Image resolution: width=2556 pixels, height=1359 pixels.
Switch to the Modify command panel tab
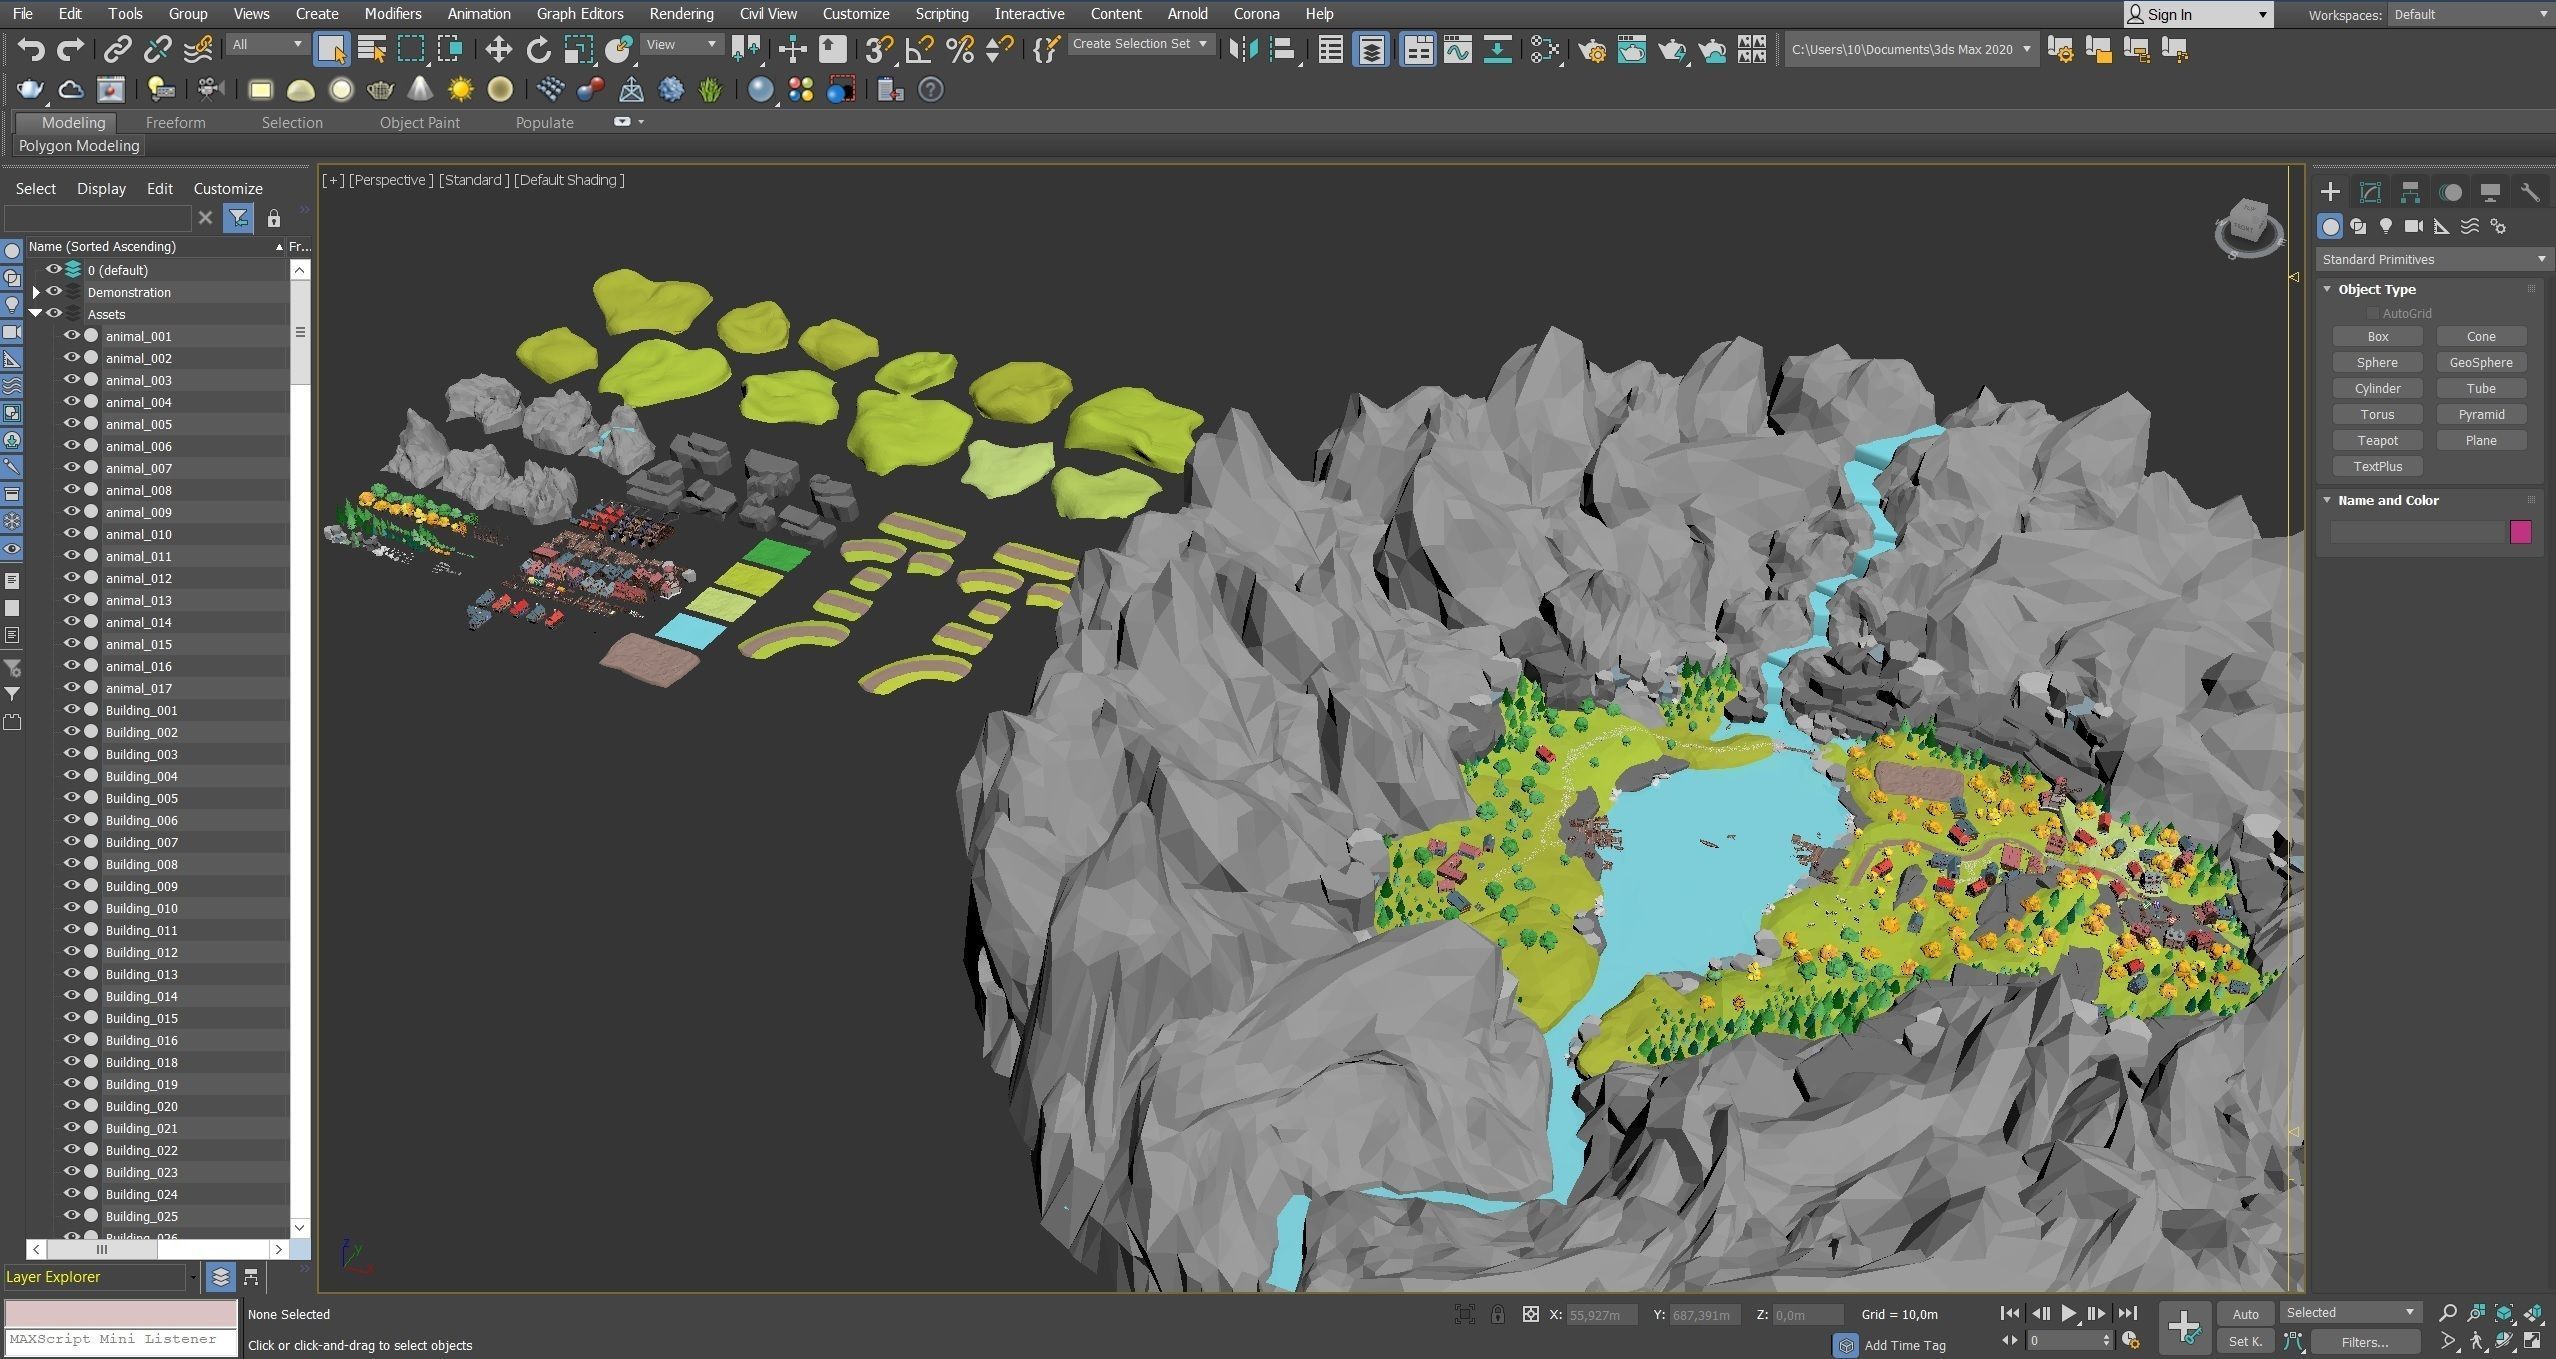(x=2370, y=192)
